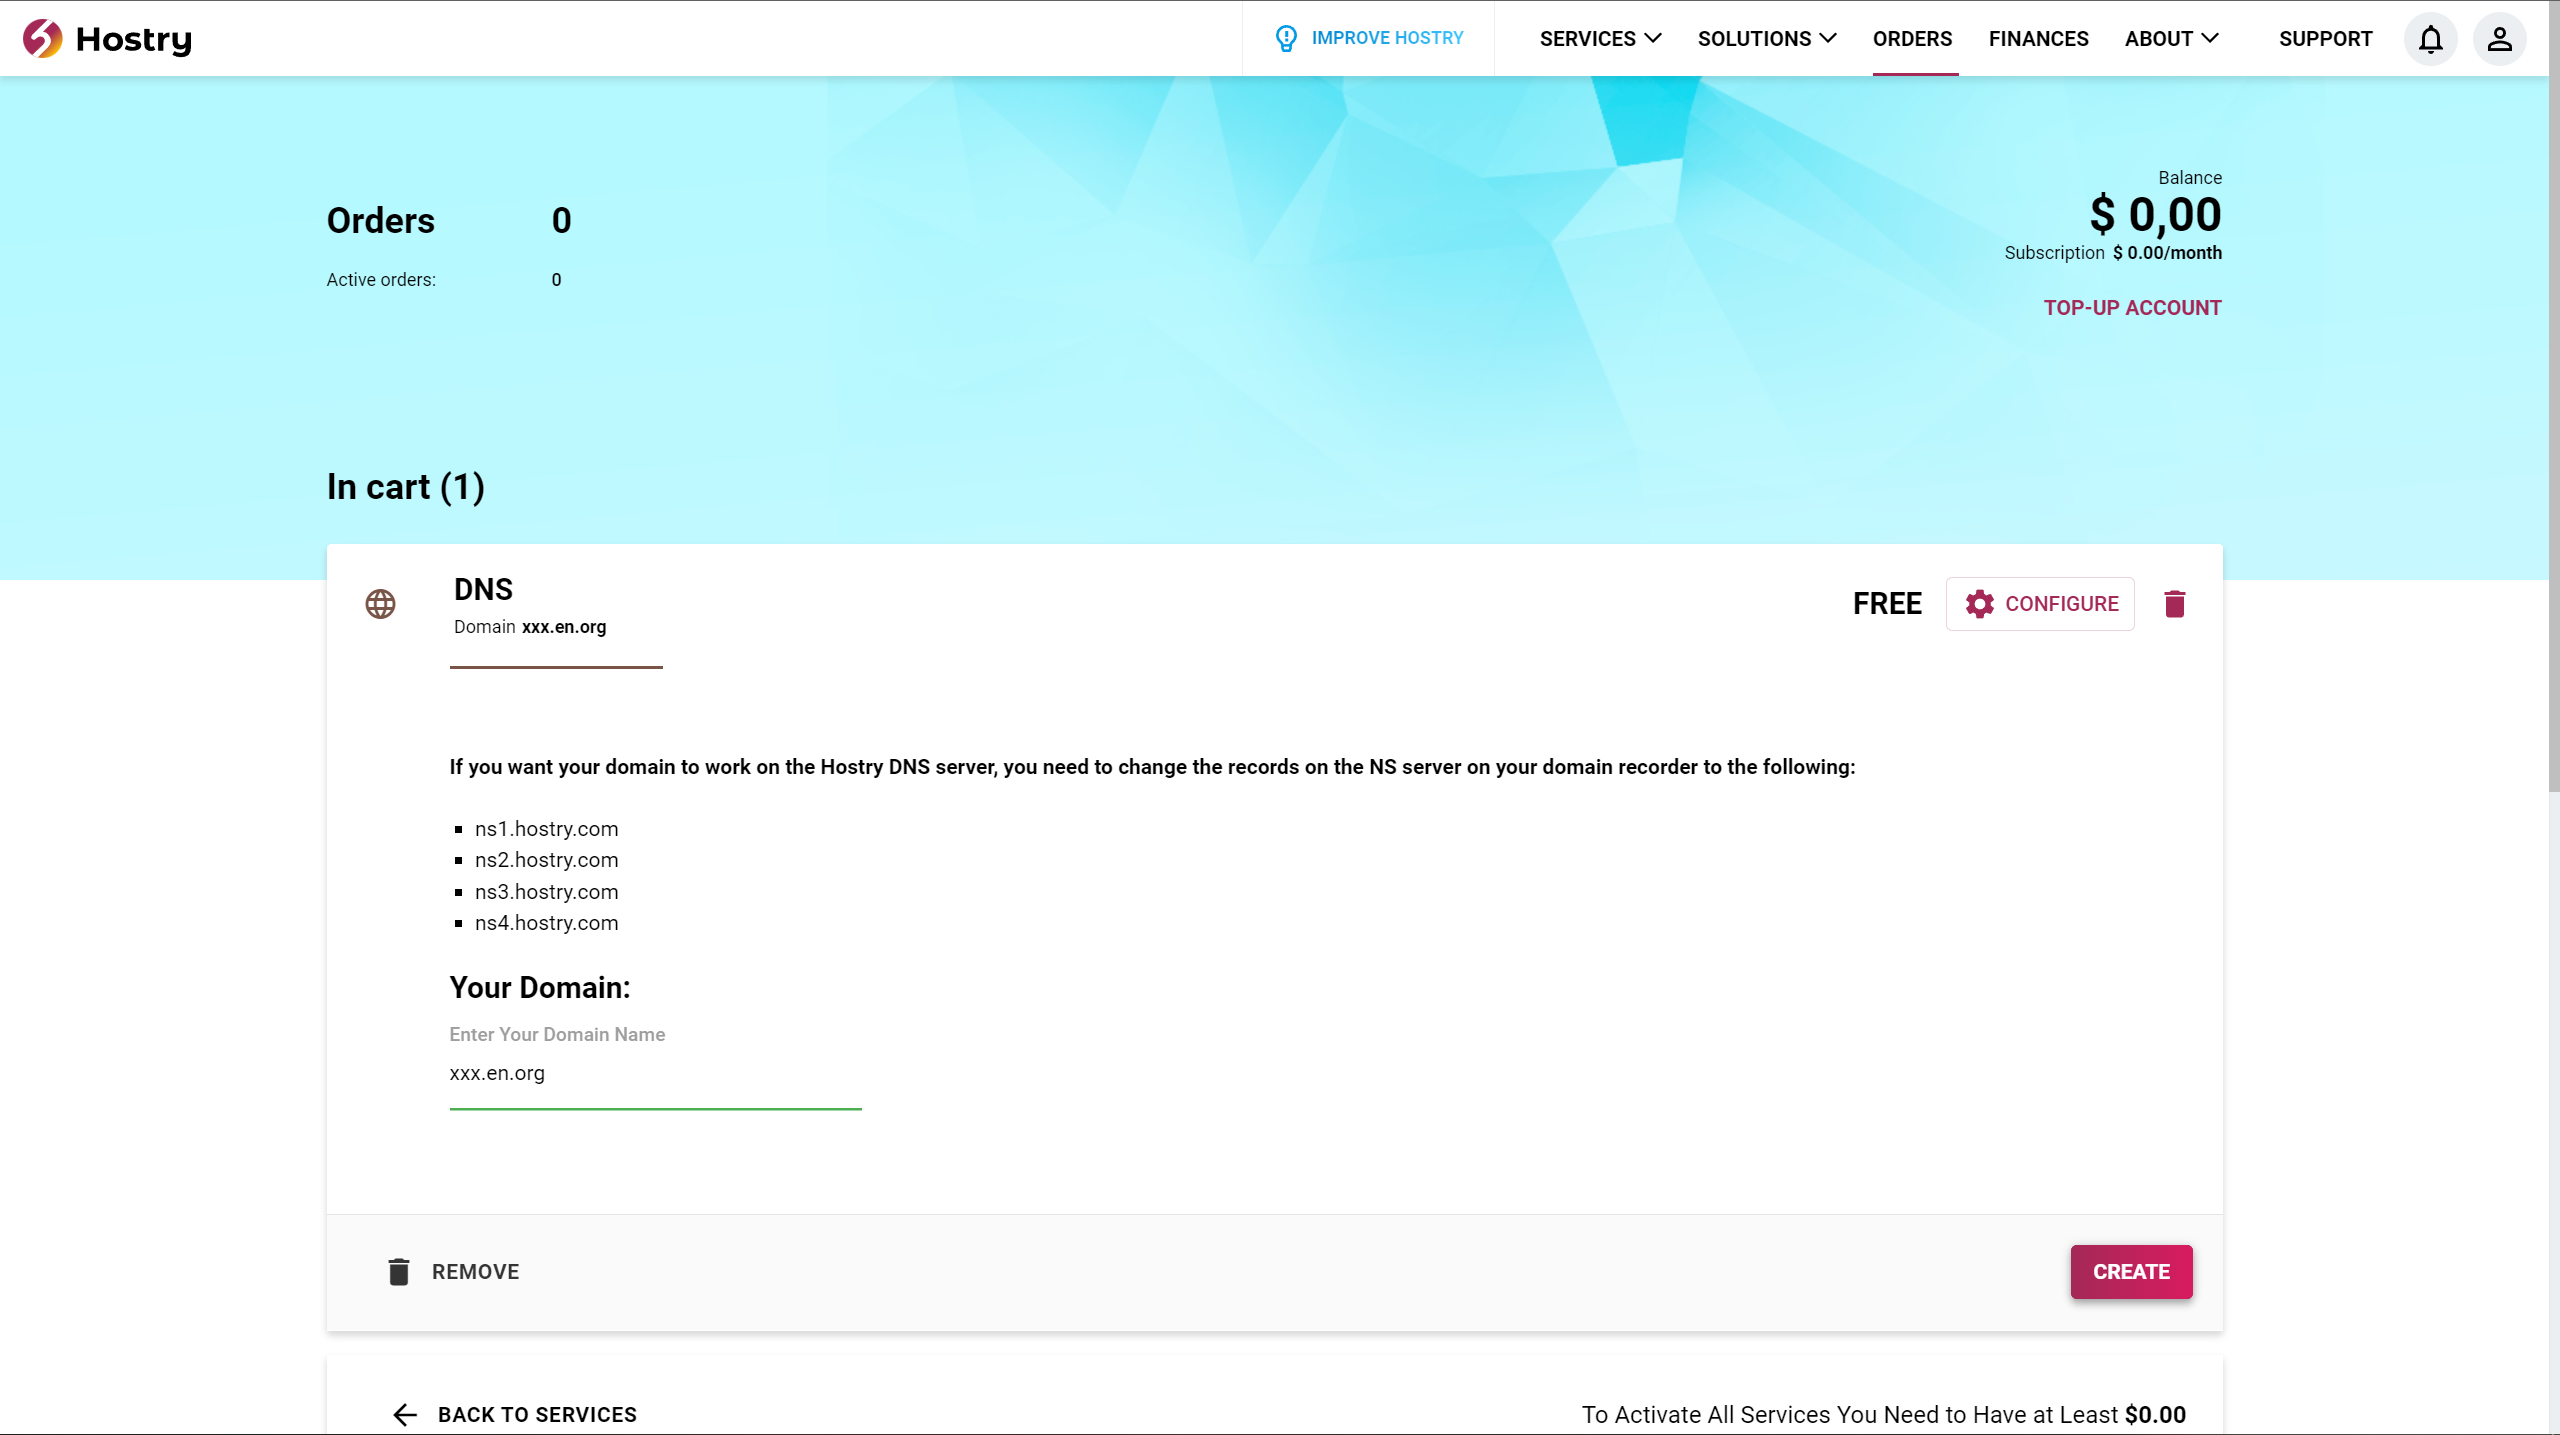This screenshot has height=1435, width=2560.
Task: Expand the Solutions dropdown menu
Action: (x=1766, y=39)
